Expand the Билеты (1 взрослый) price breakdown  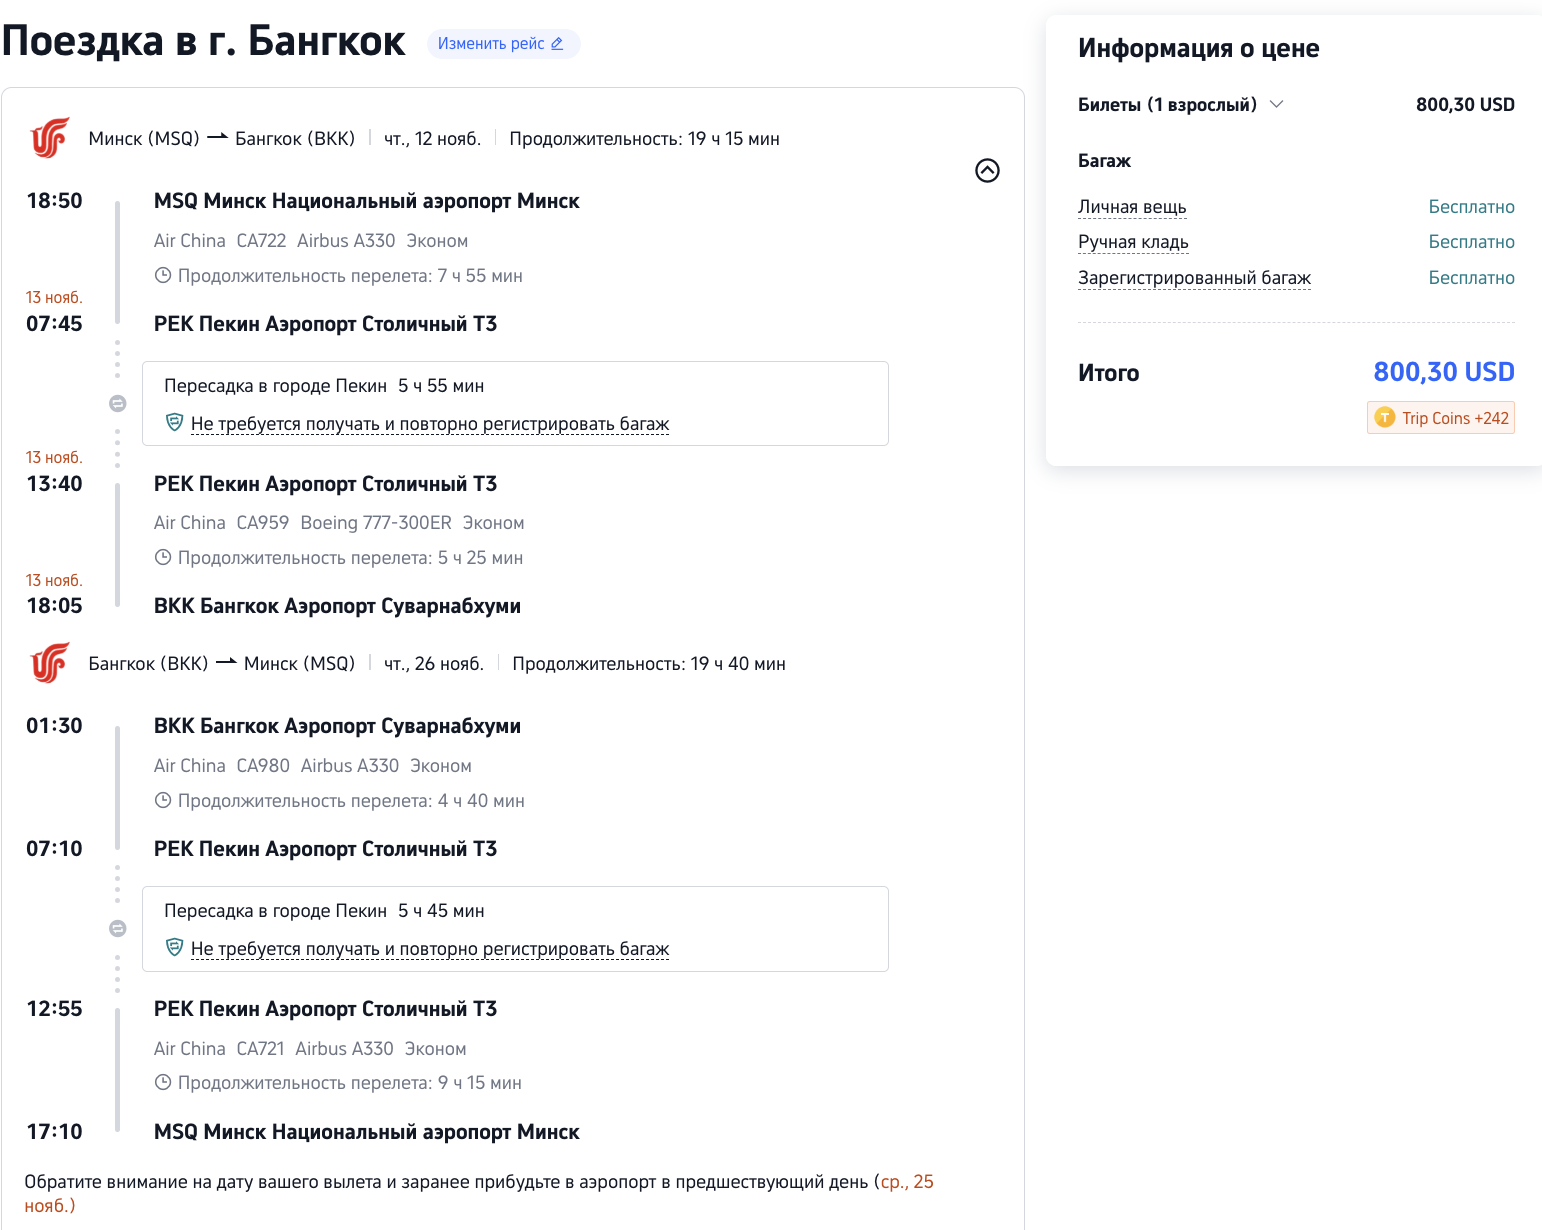tap(1276, 104)
